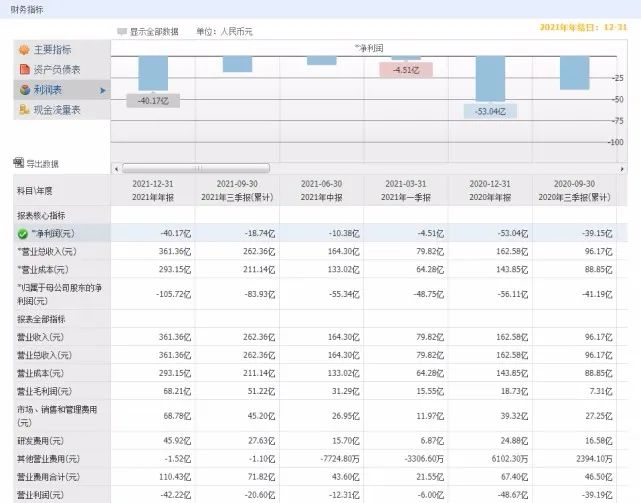Image resolution: width=641 pixels, height=503 pixels.
Task: Click the 报表全部指标 section header
Action: [x=41, y=319]
